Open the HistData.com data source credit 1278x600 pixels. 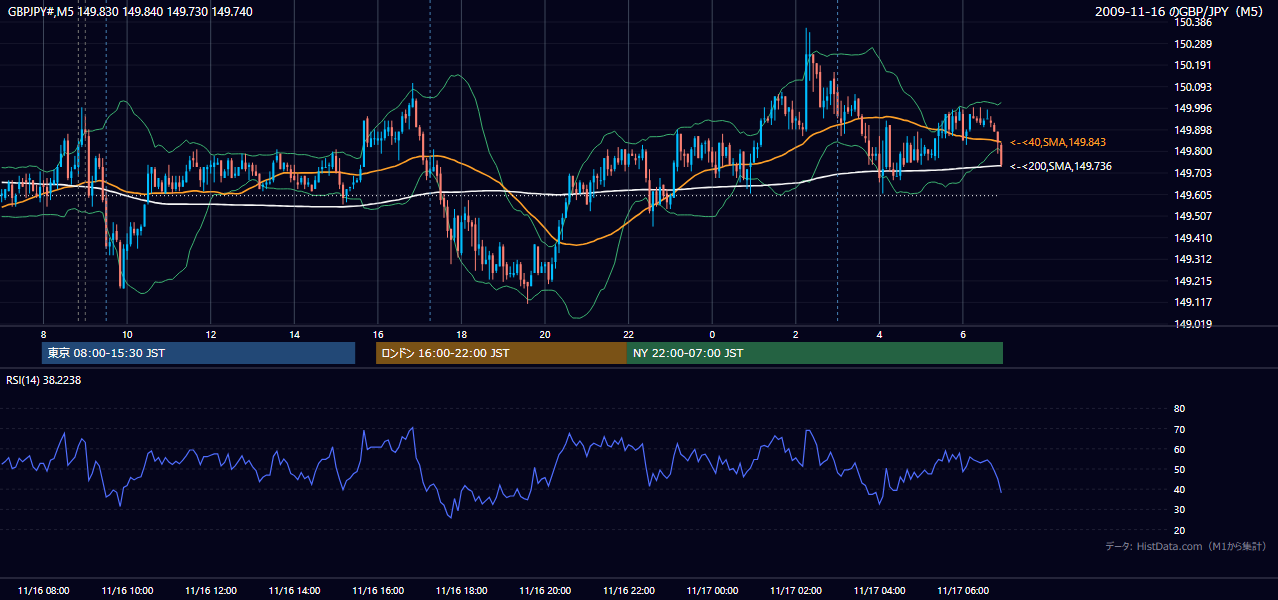[1185, 546]
